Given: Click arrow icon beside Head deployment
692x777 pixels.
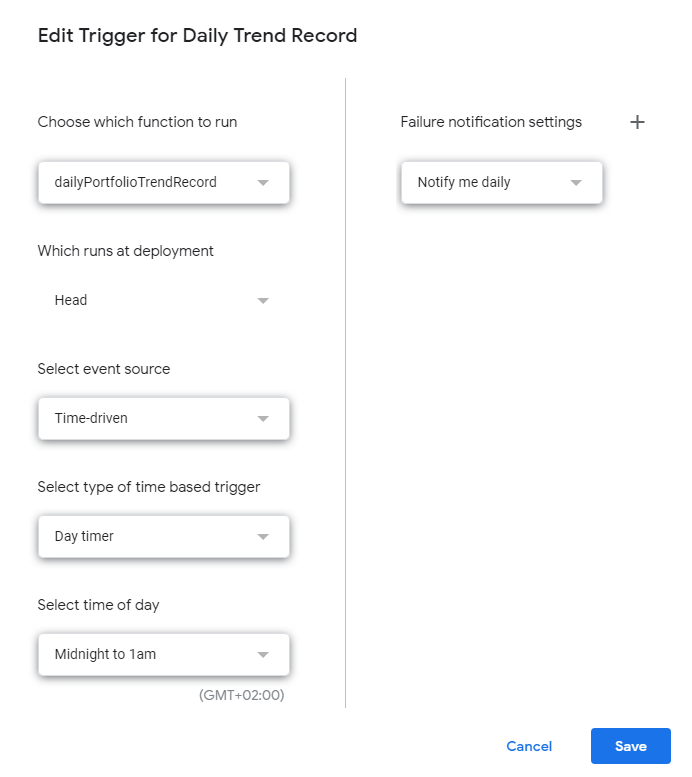Looking at the screenshot, I should (263, 301).
